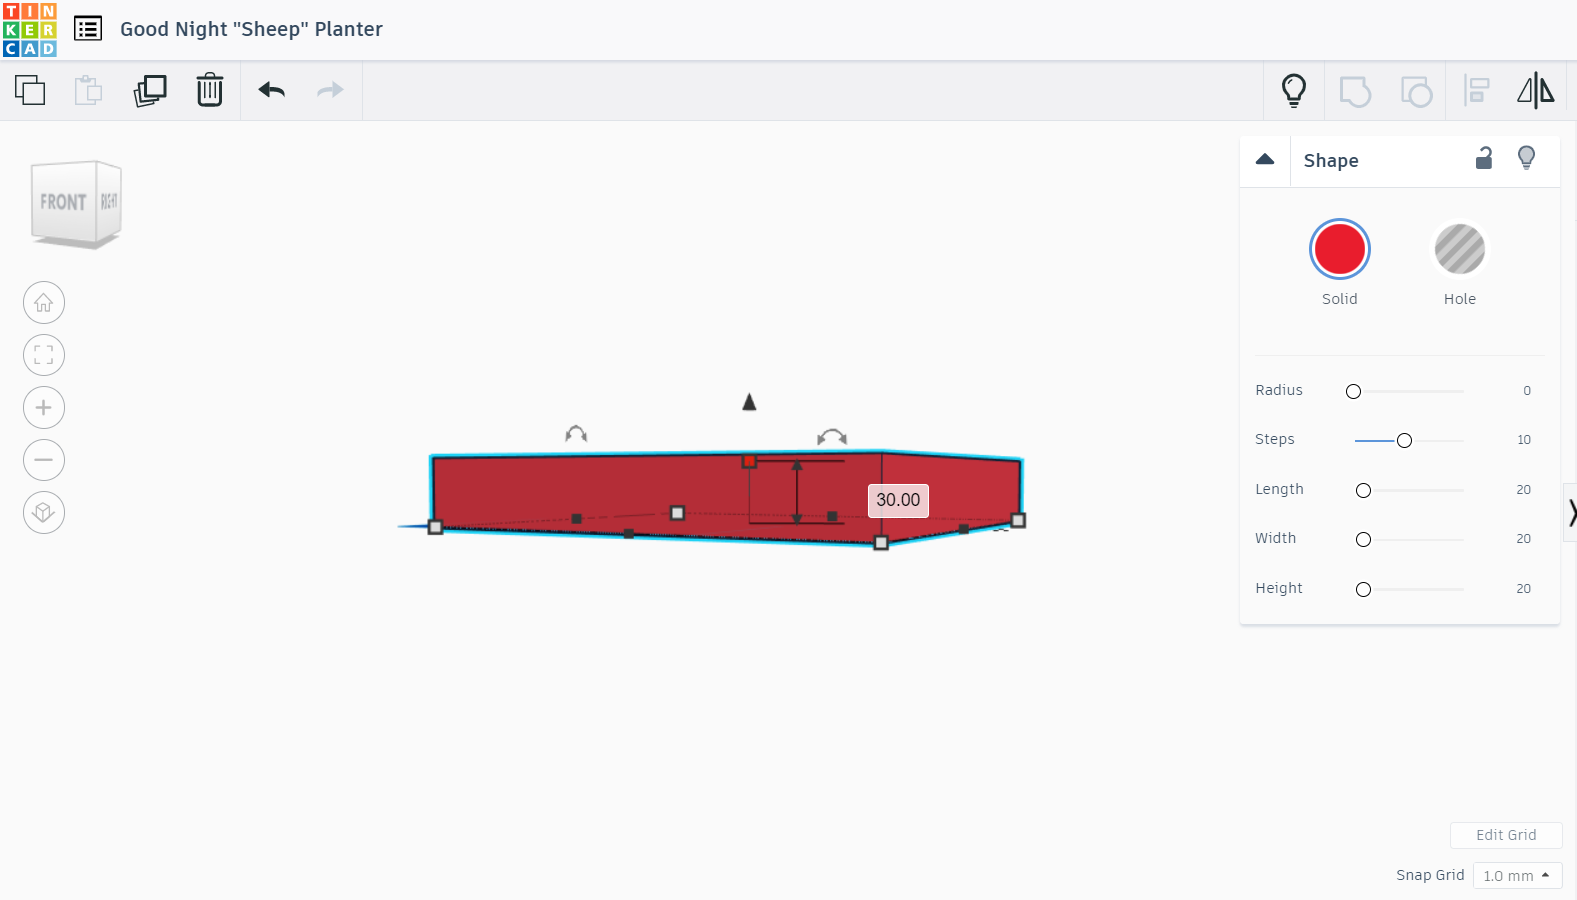Click the Width slider handle
Image resolution: width=1577 pixels, height=900 pixels.
click(1364, 540)
